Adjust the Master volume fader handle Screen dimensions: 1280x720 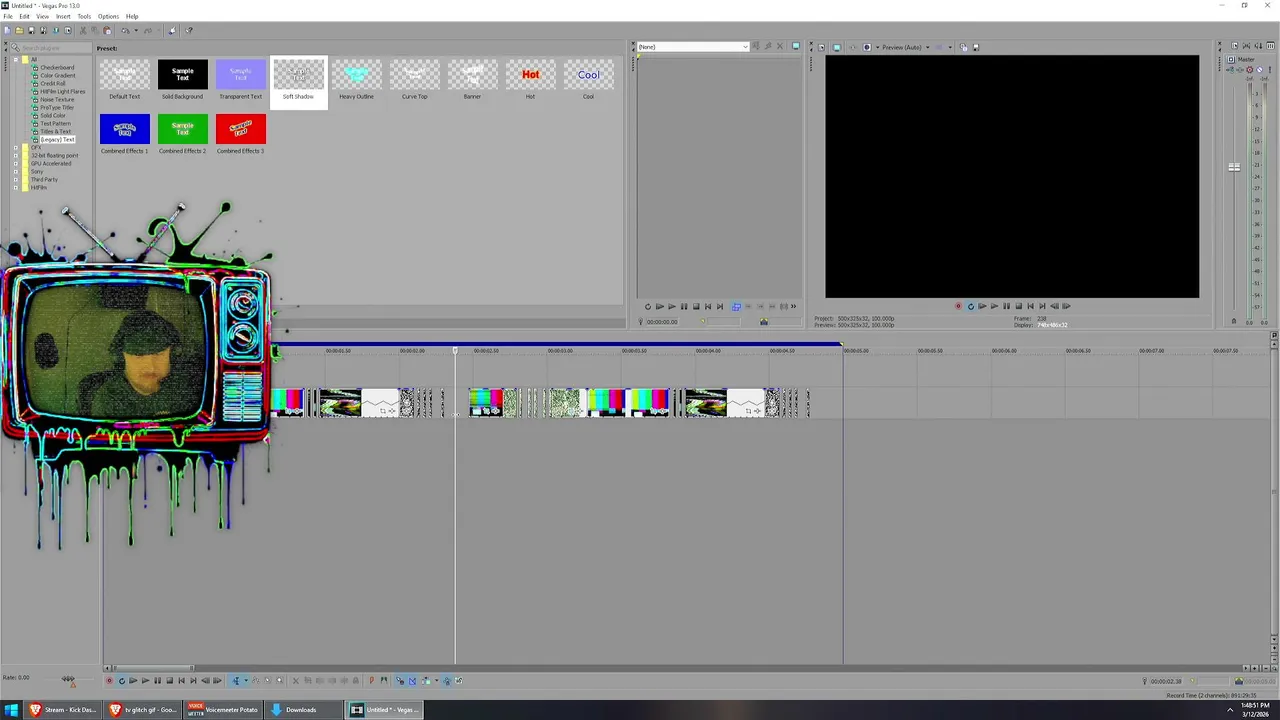pos(1234,167)
